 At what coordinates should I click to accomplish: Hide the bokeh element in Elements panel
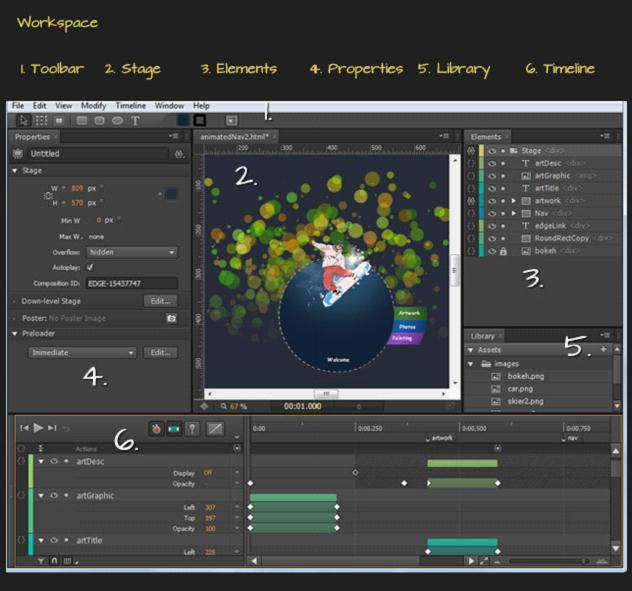click(492, 251)
